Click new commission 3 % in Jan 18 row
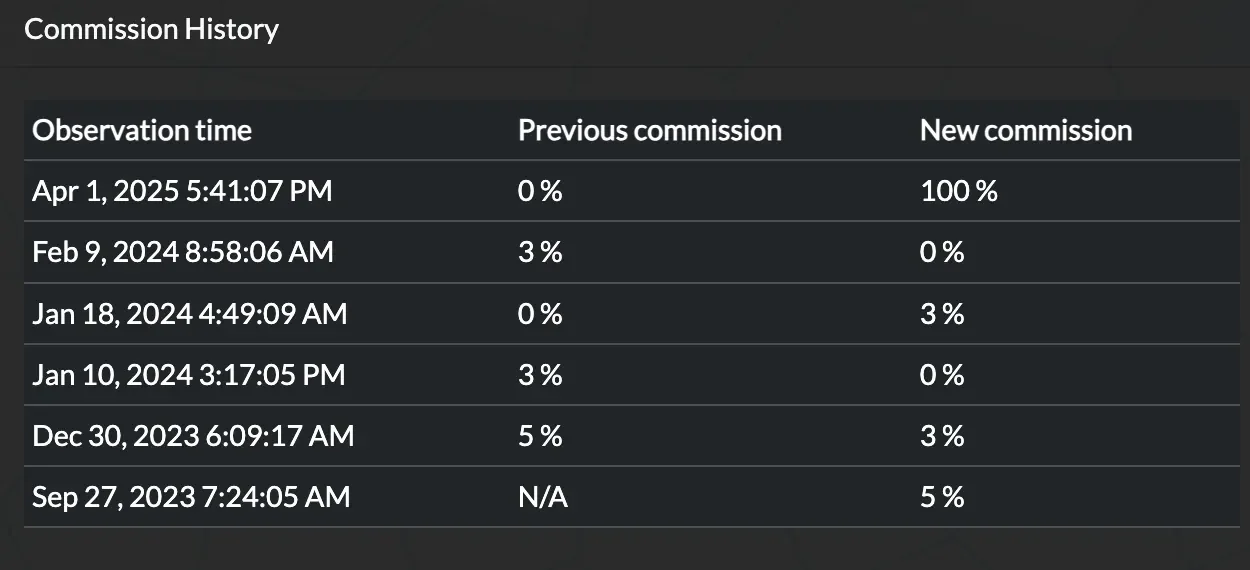Image resolution: width=1250 pixels, height=570 pixels. click(942, 314)
